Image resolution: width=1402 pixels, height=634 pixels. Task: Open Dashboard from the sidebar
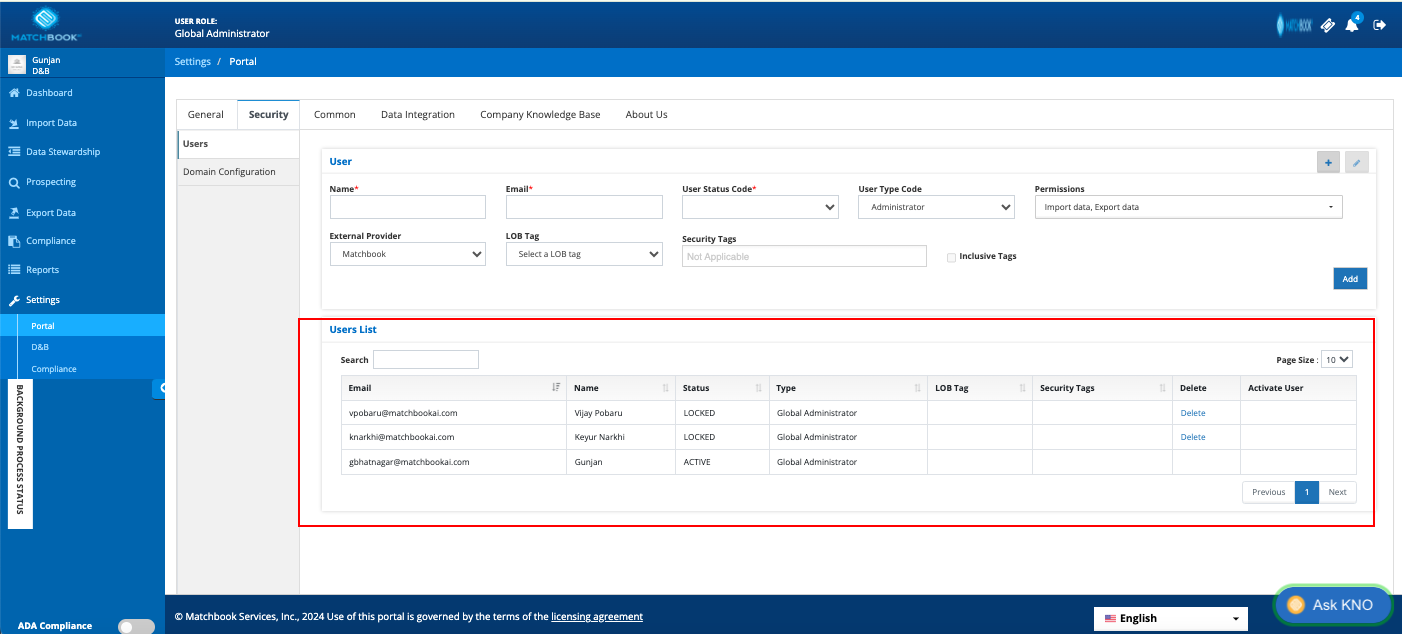[49, 93]
